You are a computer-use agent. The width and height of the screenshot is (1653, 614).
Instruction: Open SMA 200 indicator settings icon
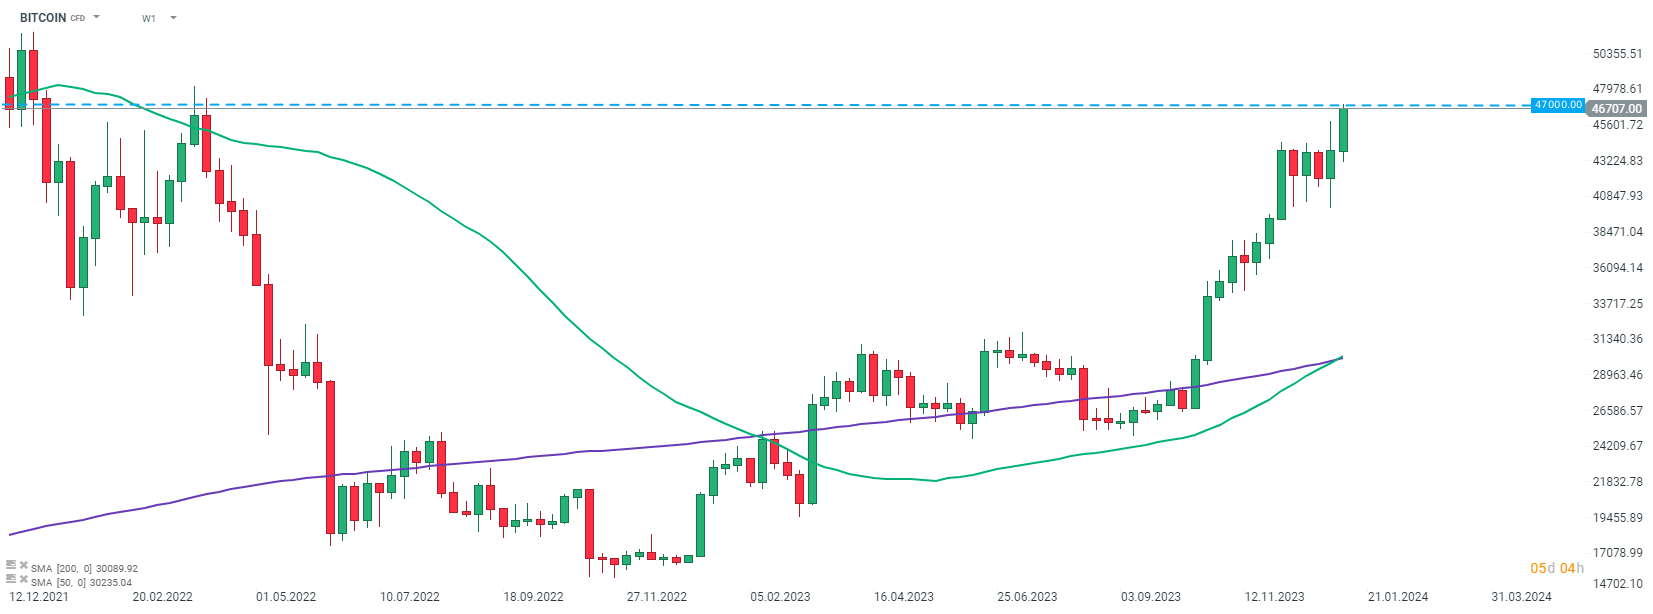[11, 567]
